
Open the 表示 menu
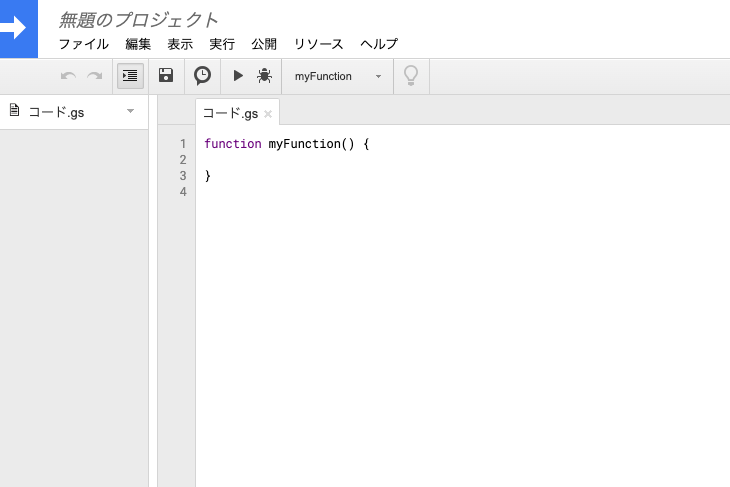click(180, 44)
